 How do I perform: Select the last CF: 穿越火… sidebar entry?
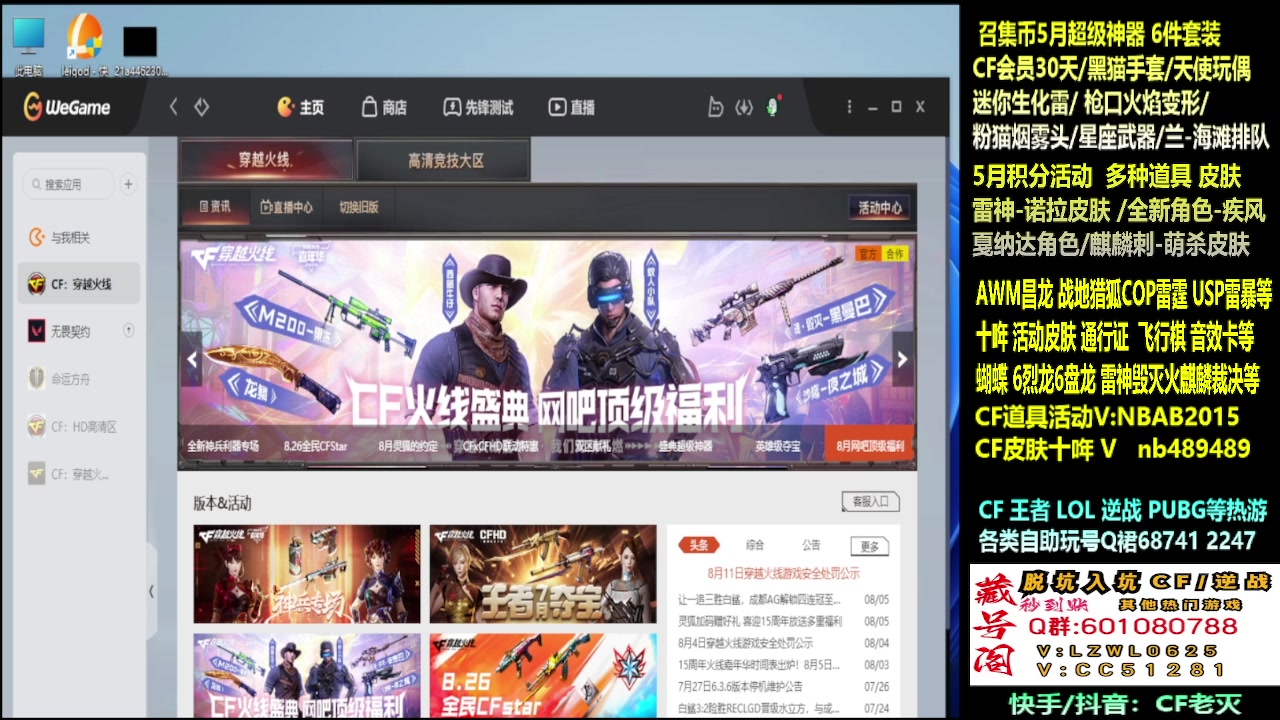78,474
